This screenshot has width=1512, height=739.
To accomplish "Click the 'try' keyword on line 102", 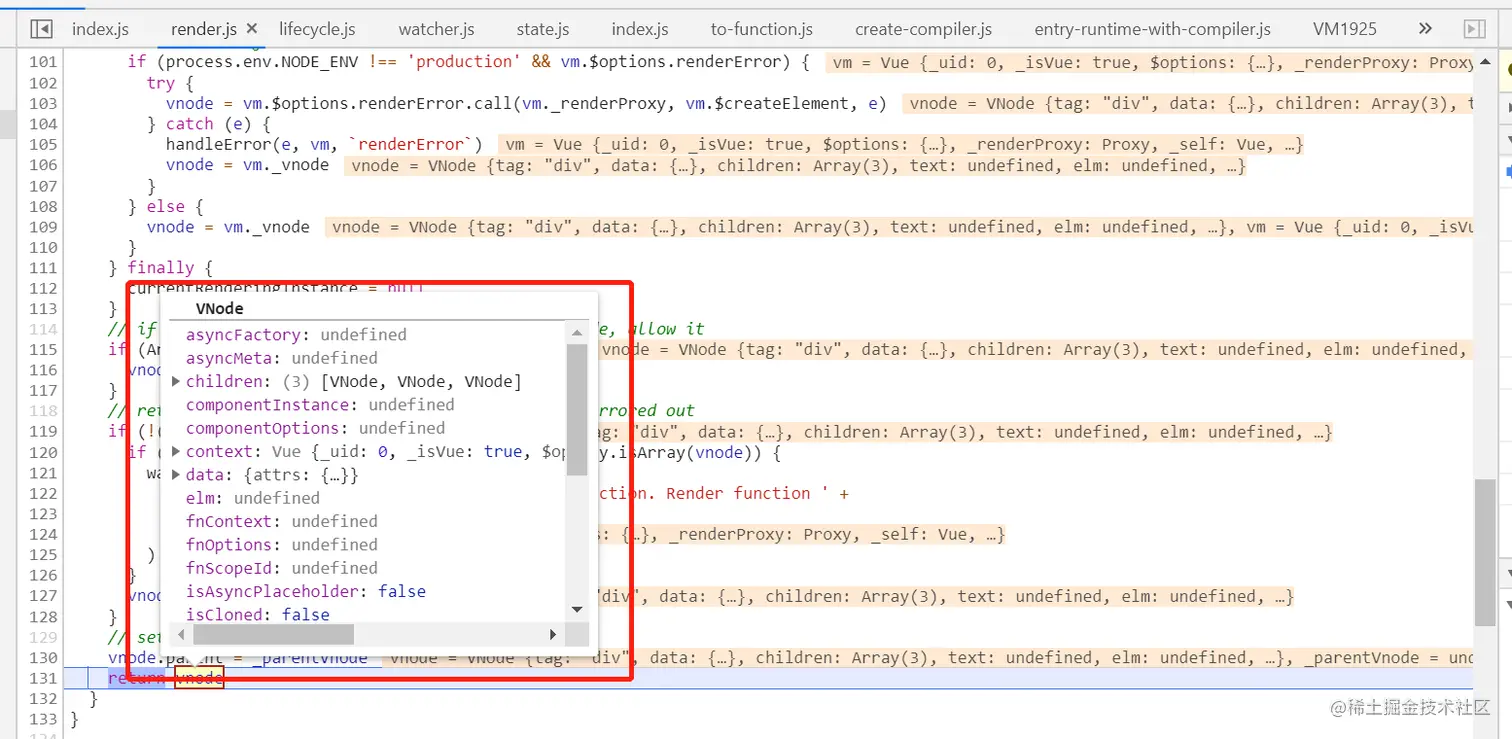I will (x=160, y=83).
